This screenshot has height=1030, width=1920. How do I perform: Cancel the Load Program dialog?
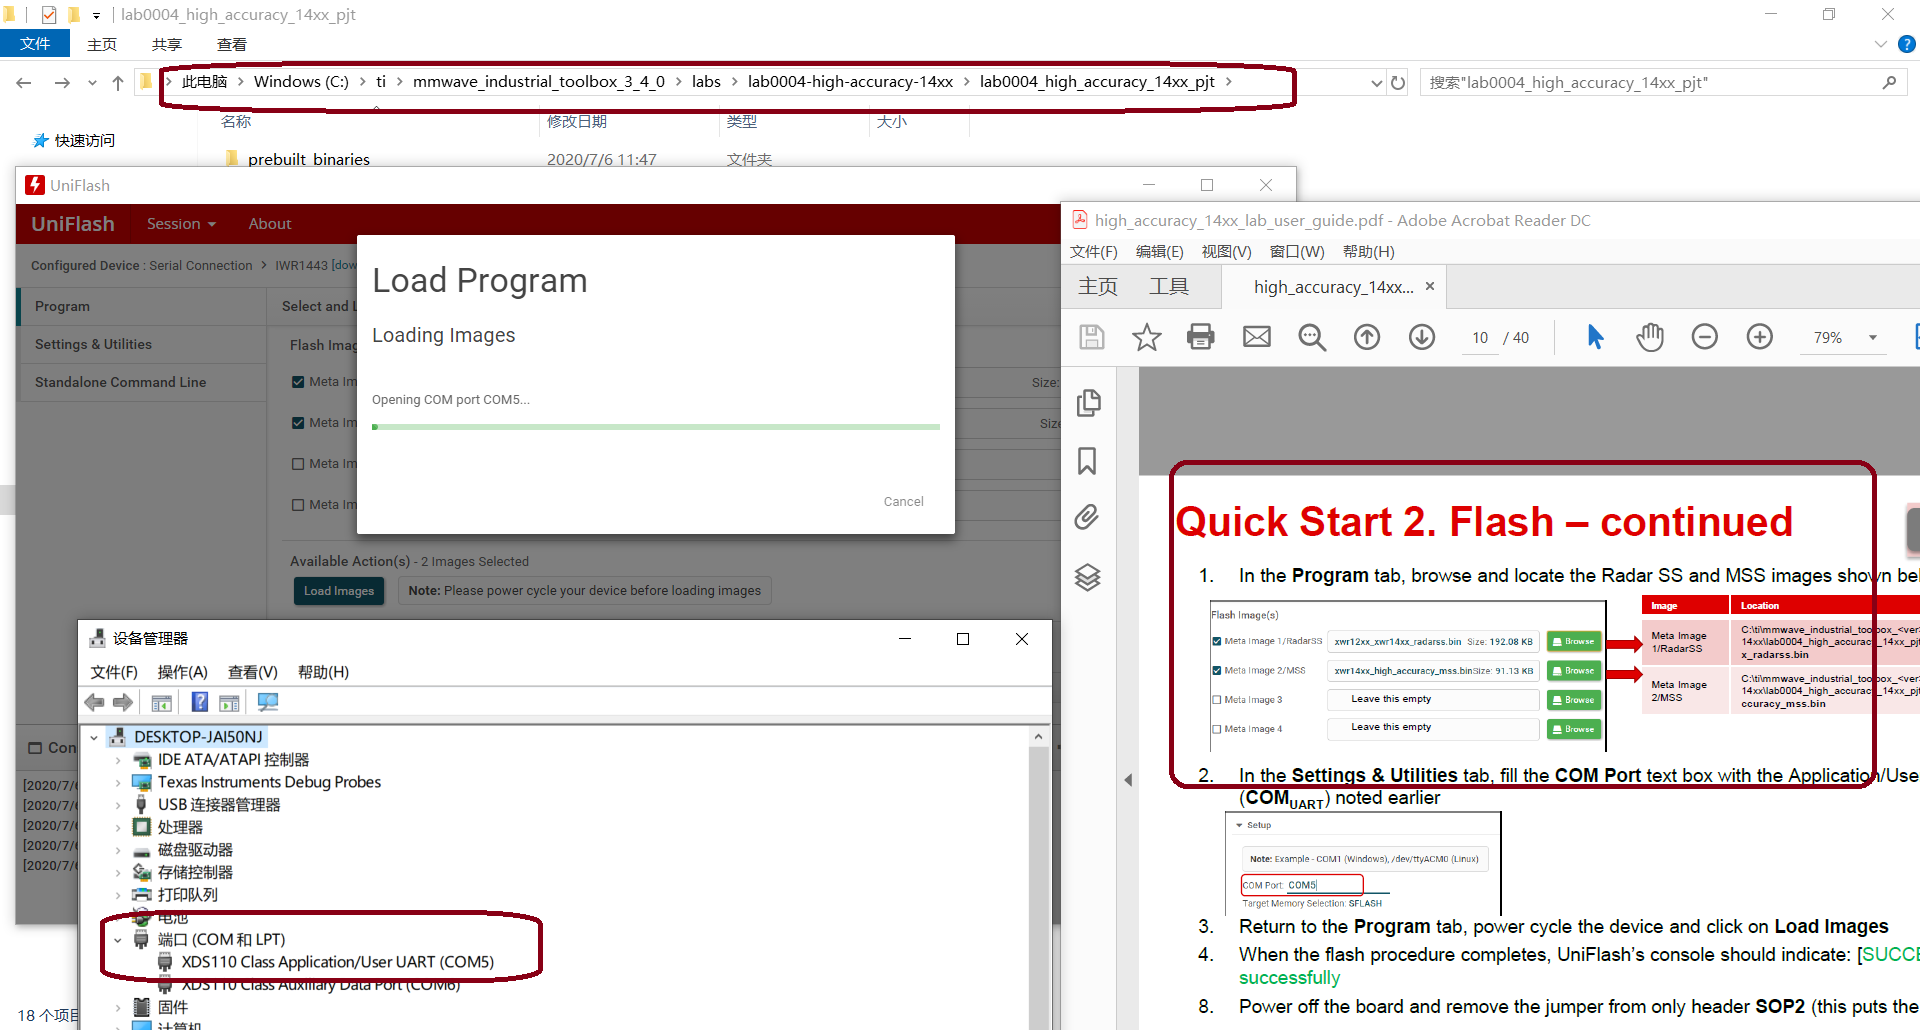click(903, 501)
